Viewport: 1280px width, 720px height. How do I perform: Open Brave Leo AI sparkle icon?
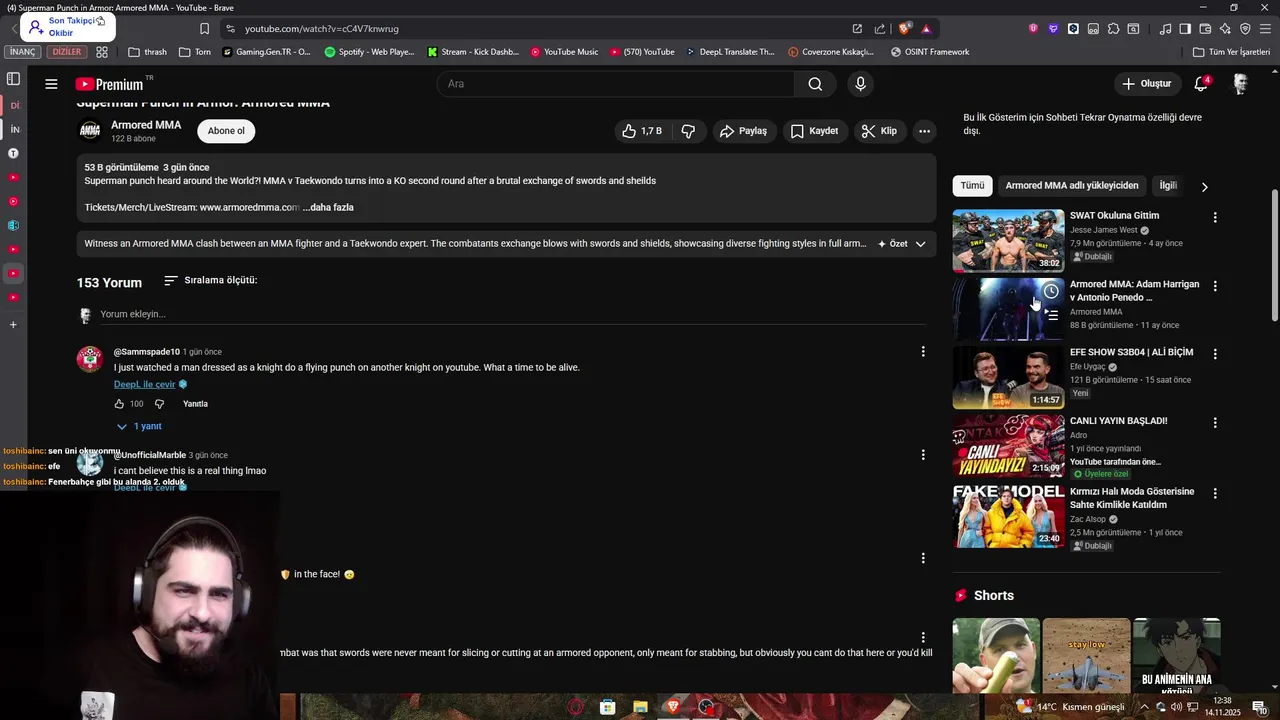(1225, 29)
